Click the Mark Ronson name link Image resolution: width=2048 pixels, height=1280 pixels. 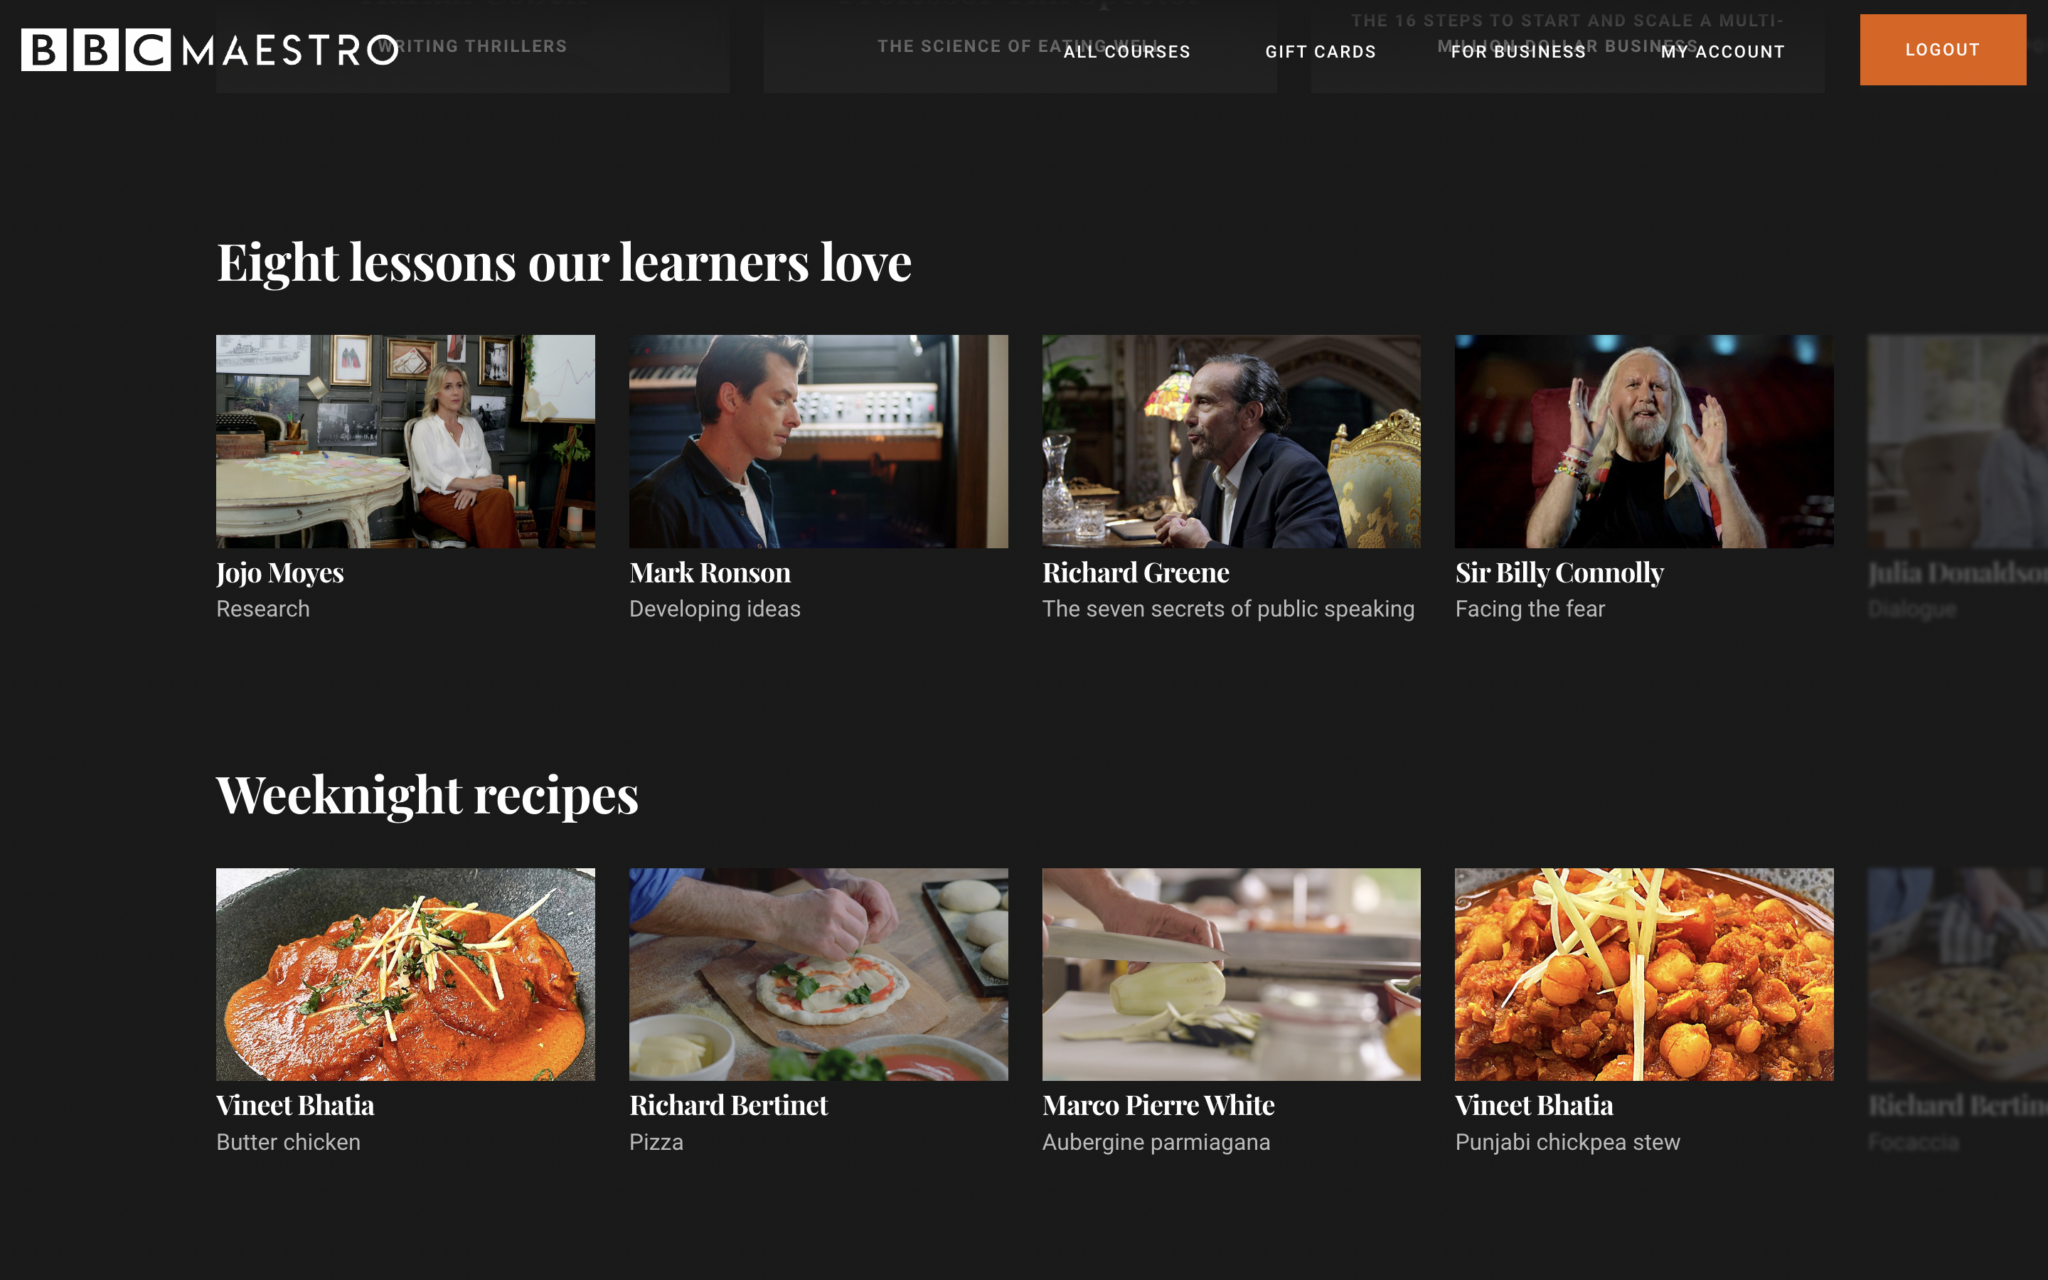[710, 573]
